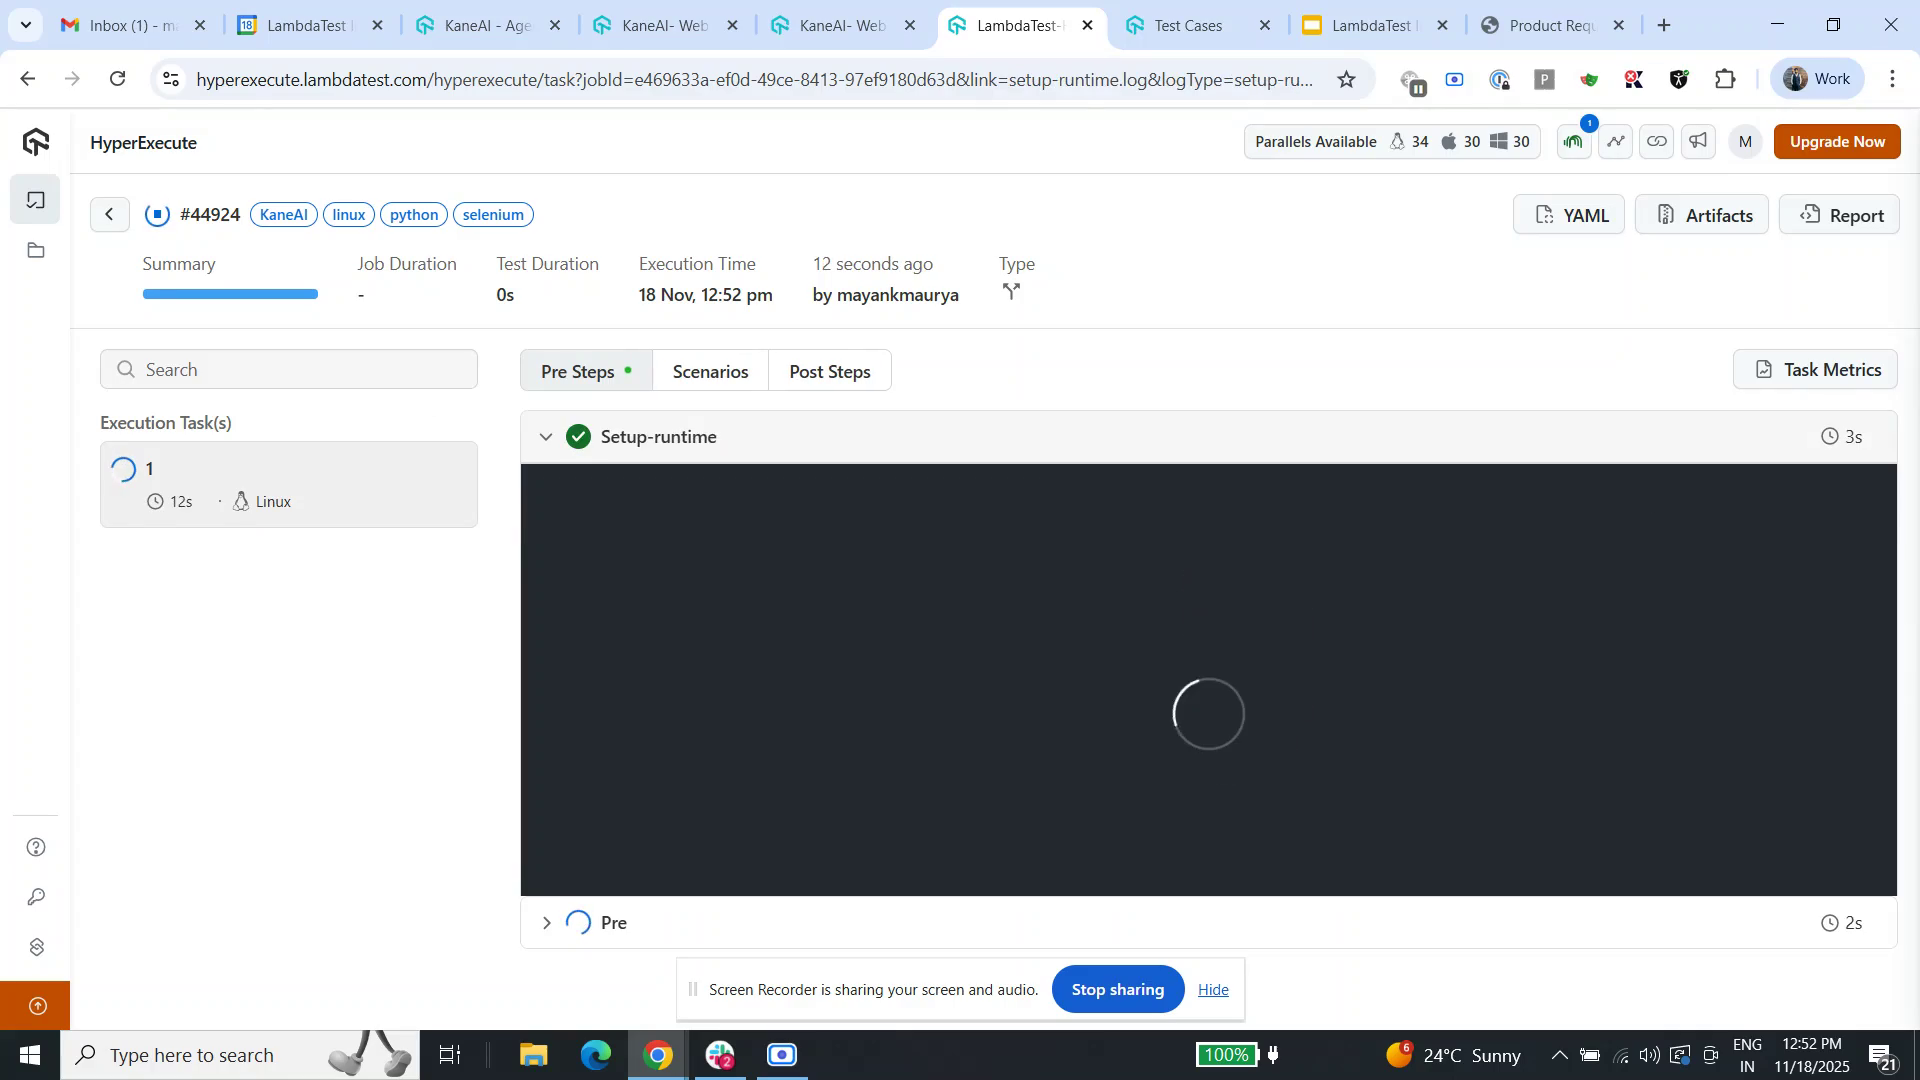Expand the Pre step log section
This screenshot has height=1080, width=1920.
tap(547, 922)
